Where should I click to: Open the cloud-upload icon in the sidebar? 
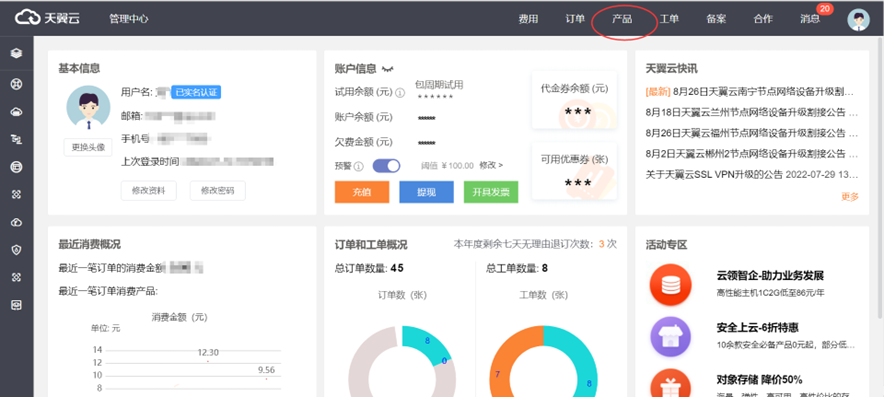pyautogui.click(x=16, y=222)
